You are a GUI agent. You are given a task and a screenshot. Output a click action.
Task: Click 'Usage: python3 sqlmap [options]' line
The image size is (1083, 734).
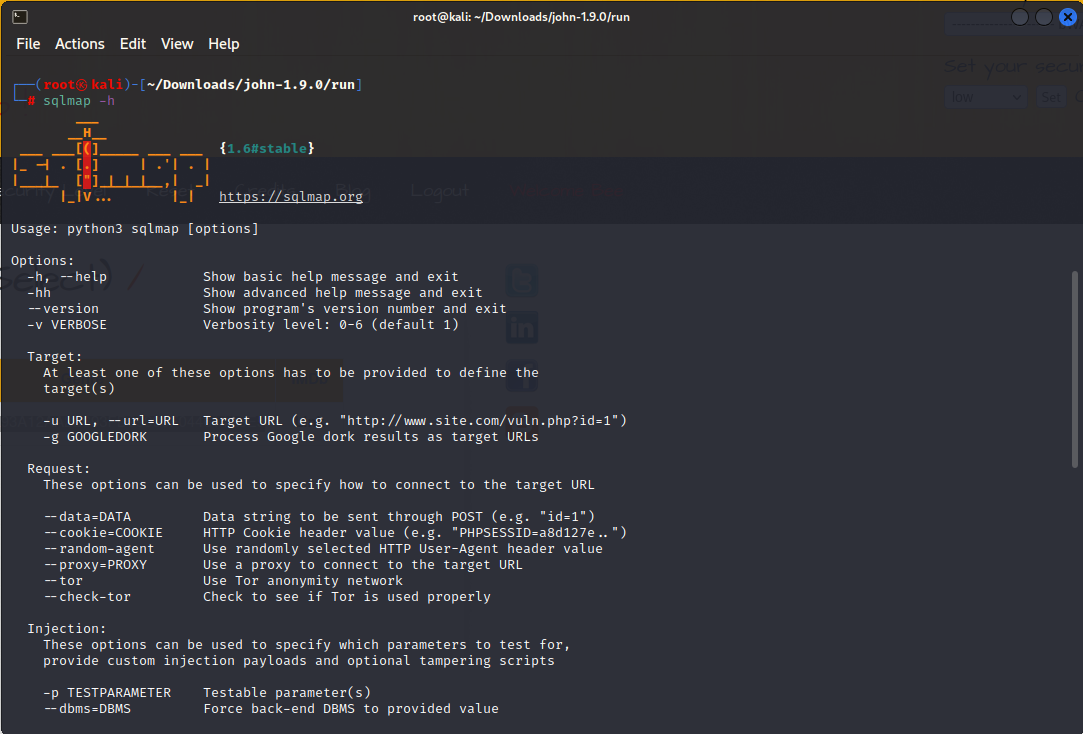pos(135,229)
